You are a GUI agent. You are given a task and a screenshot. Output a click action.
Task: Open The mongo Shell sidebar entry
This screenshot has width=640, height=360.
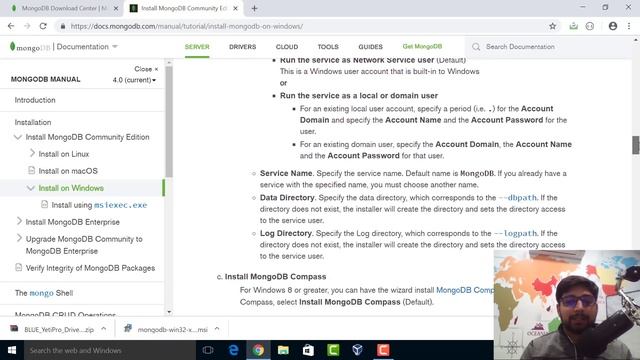coord(44,293)
